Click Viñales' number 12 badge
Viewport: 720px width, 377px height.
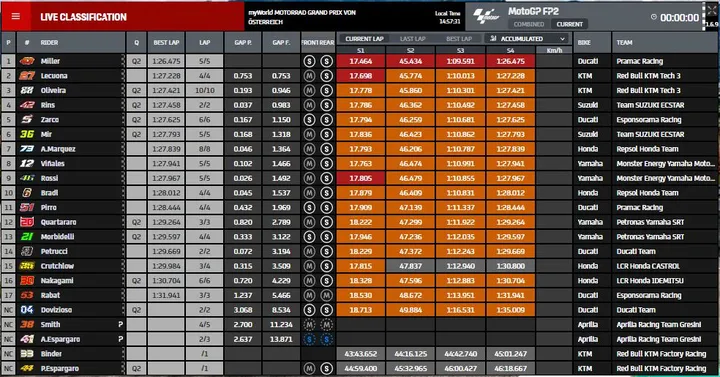click(27, 163)
